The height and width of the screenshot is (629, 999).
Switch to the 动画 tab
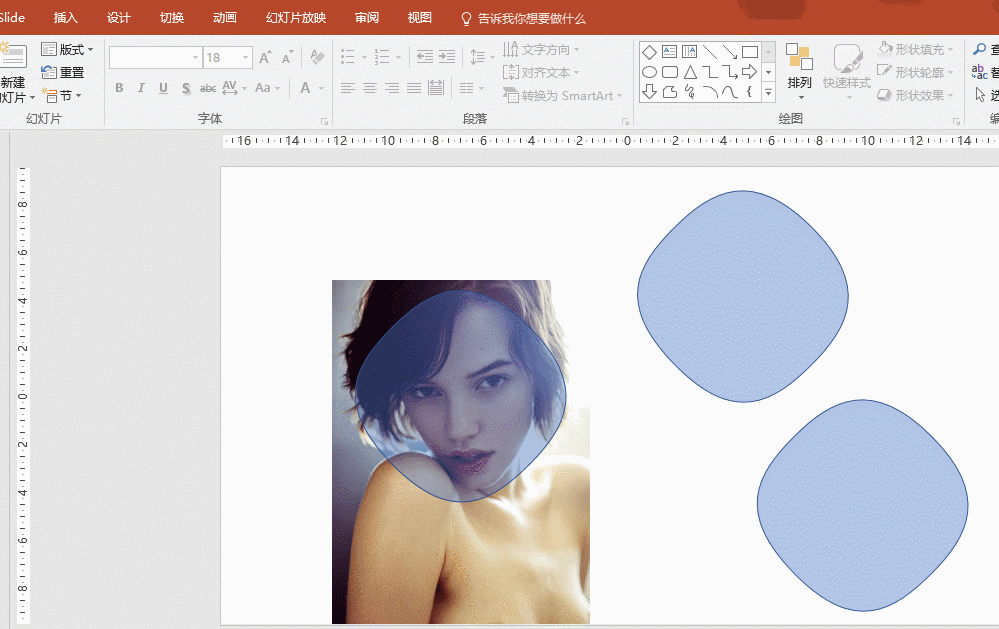(225, 18)
